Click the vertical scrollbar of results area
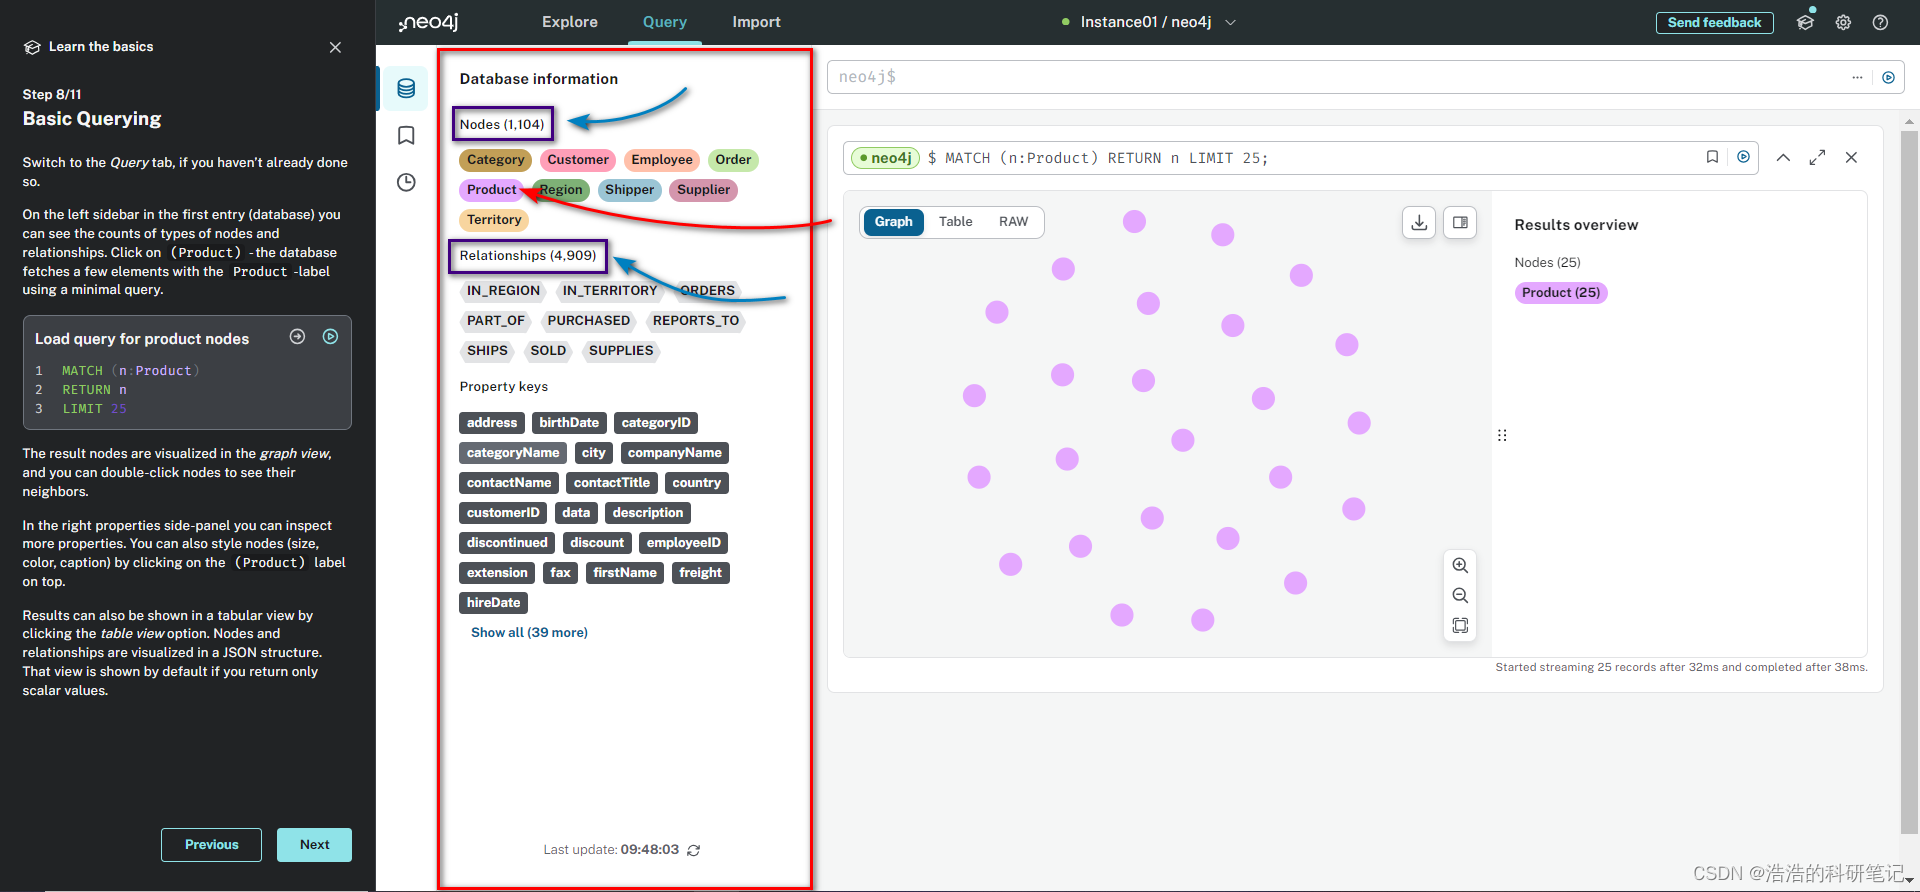The image size is (1920, 892). pos(1909,480)
